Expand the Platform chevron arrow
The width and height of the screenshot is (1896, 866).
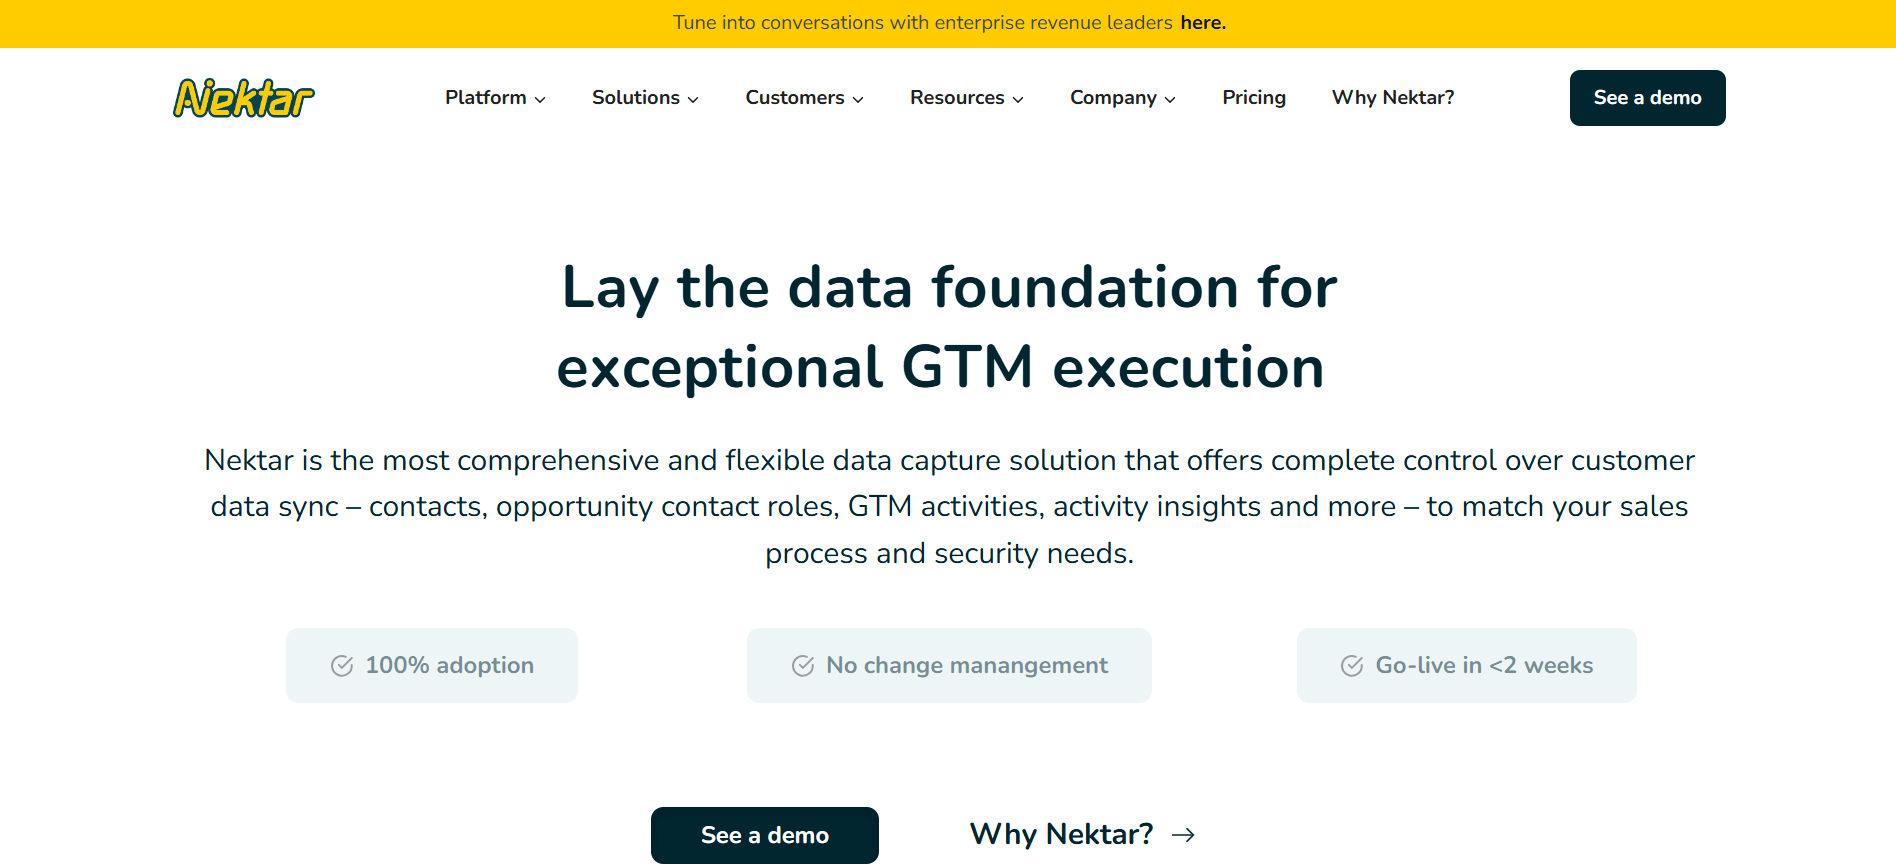(540, 99)
